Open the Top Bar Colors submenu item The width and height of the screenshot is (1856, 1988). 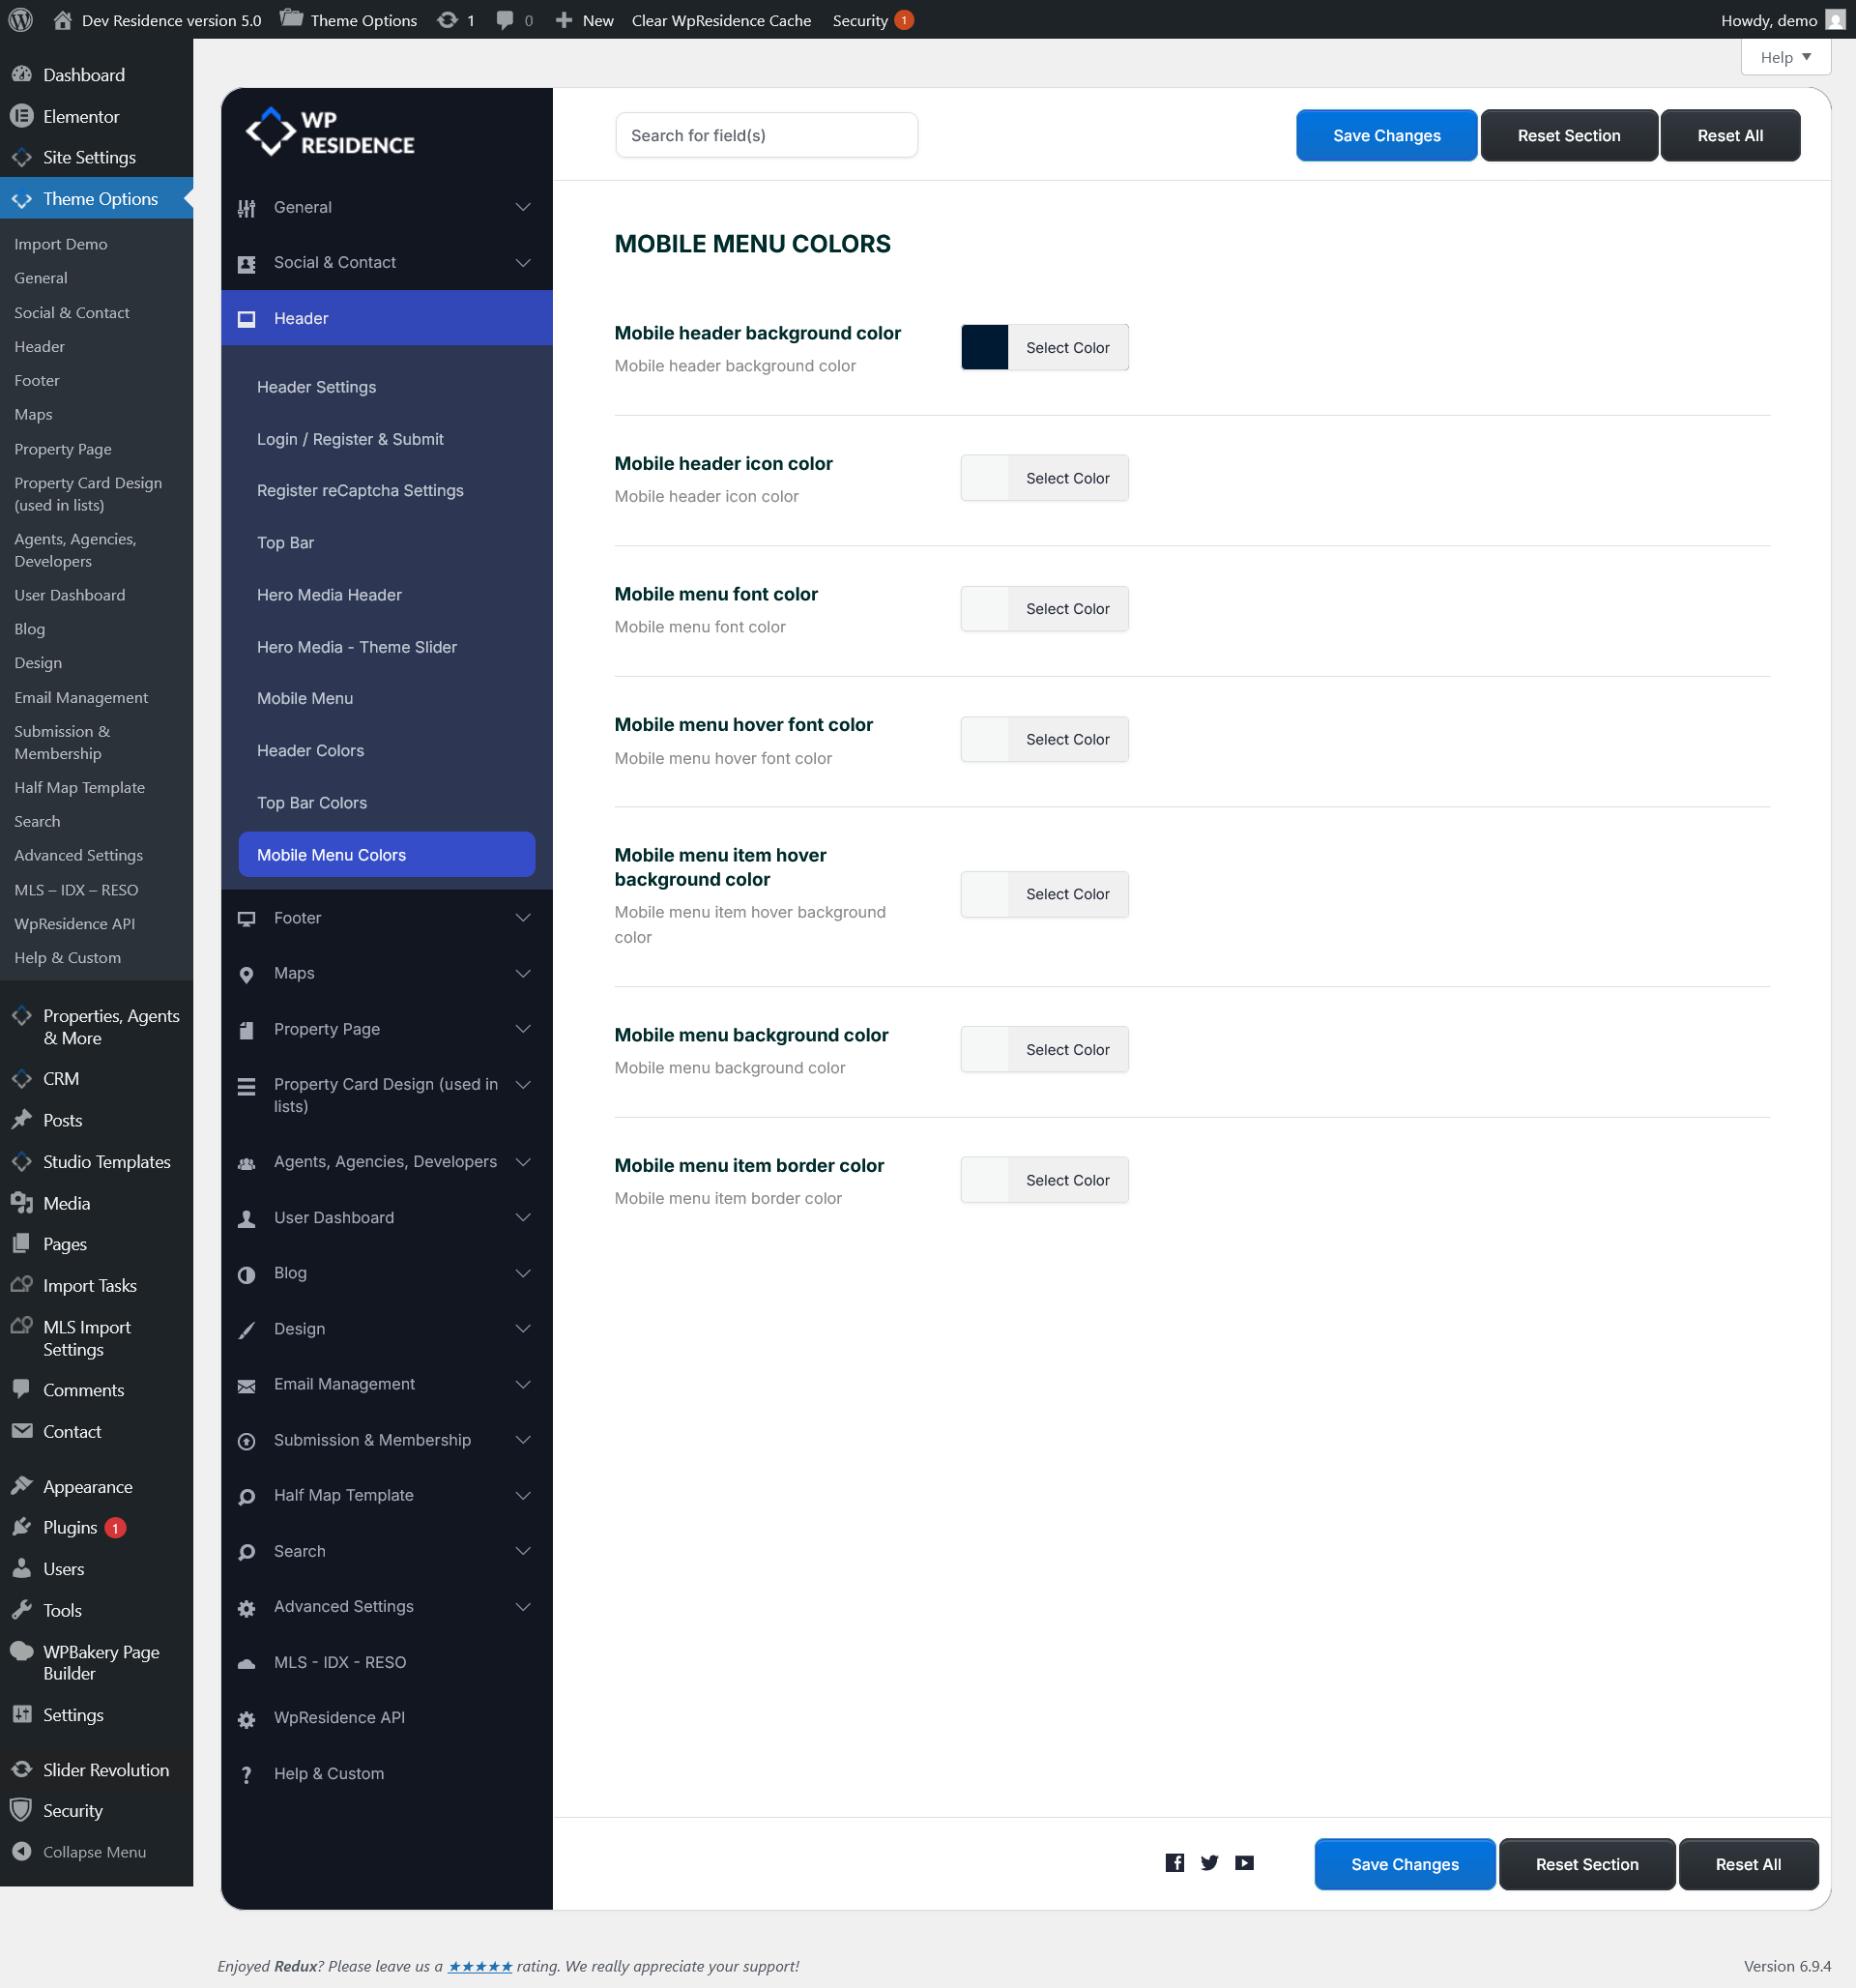tap(311, 802)
